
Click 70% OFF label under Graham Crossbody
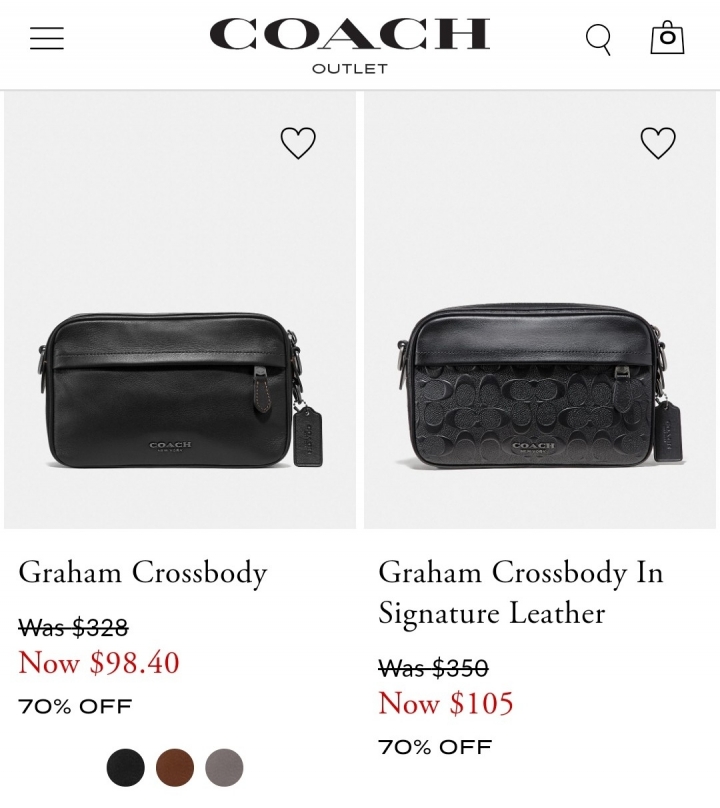coord(75,706)
